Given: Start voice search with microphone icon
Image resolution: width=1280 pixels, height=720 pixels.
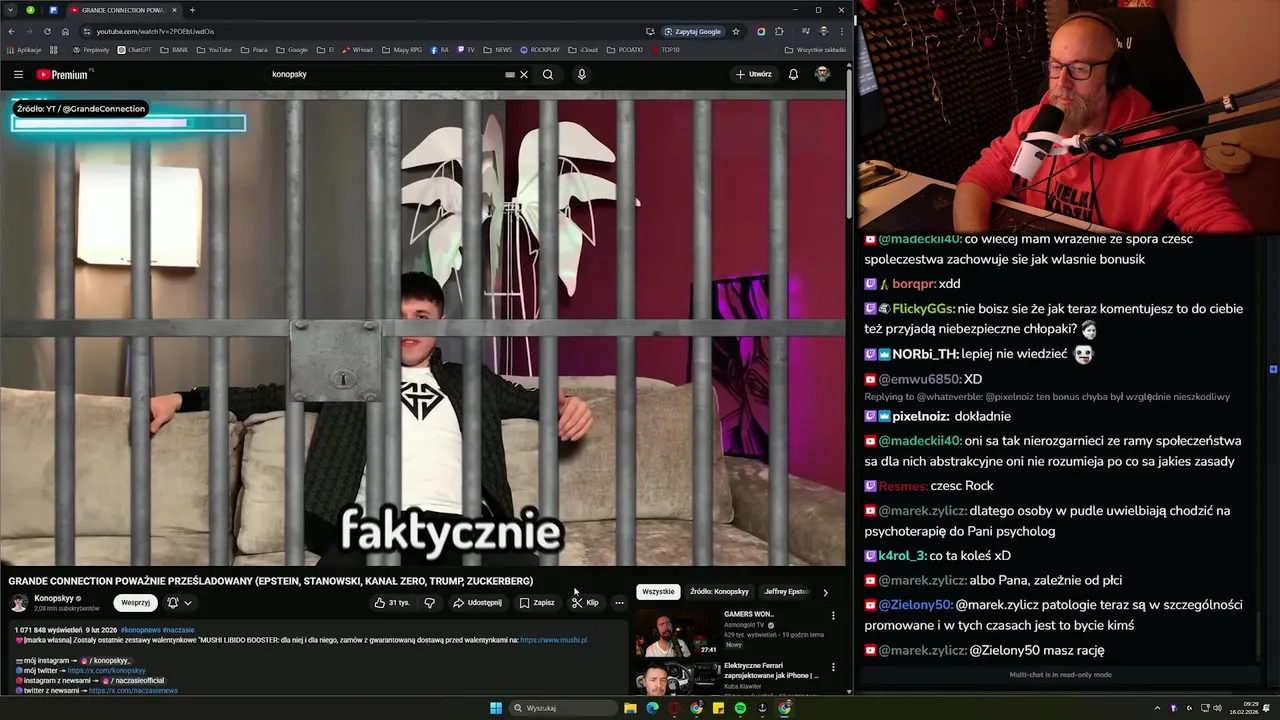Looking at the screenshot, I should 581,74.
